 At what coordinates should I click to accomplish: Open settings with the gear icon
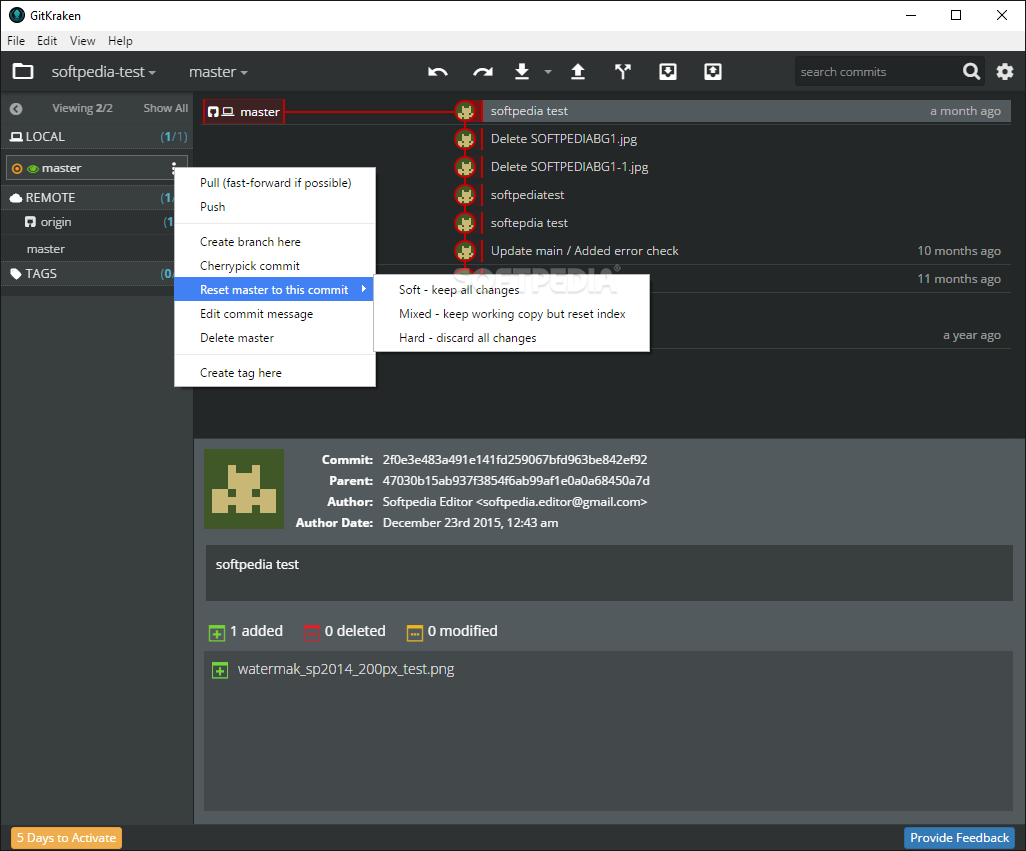[1004, 71]
